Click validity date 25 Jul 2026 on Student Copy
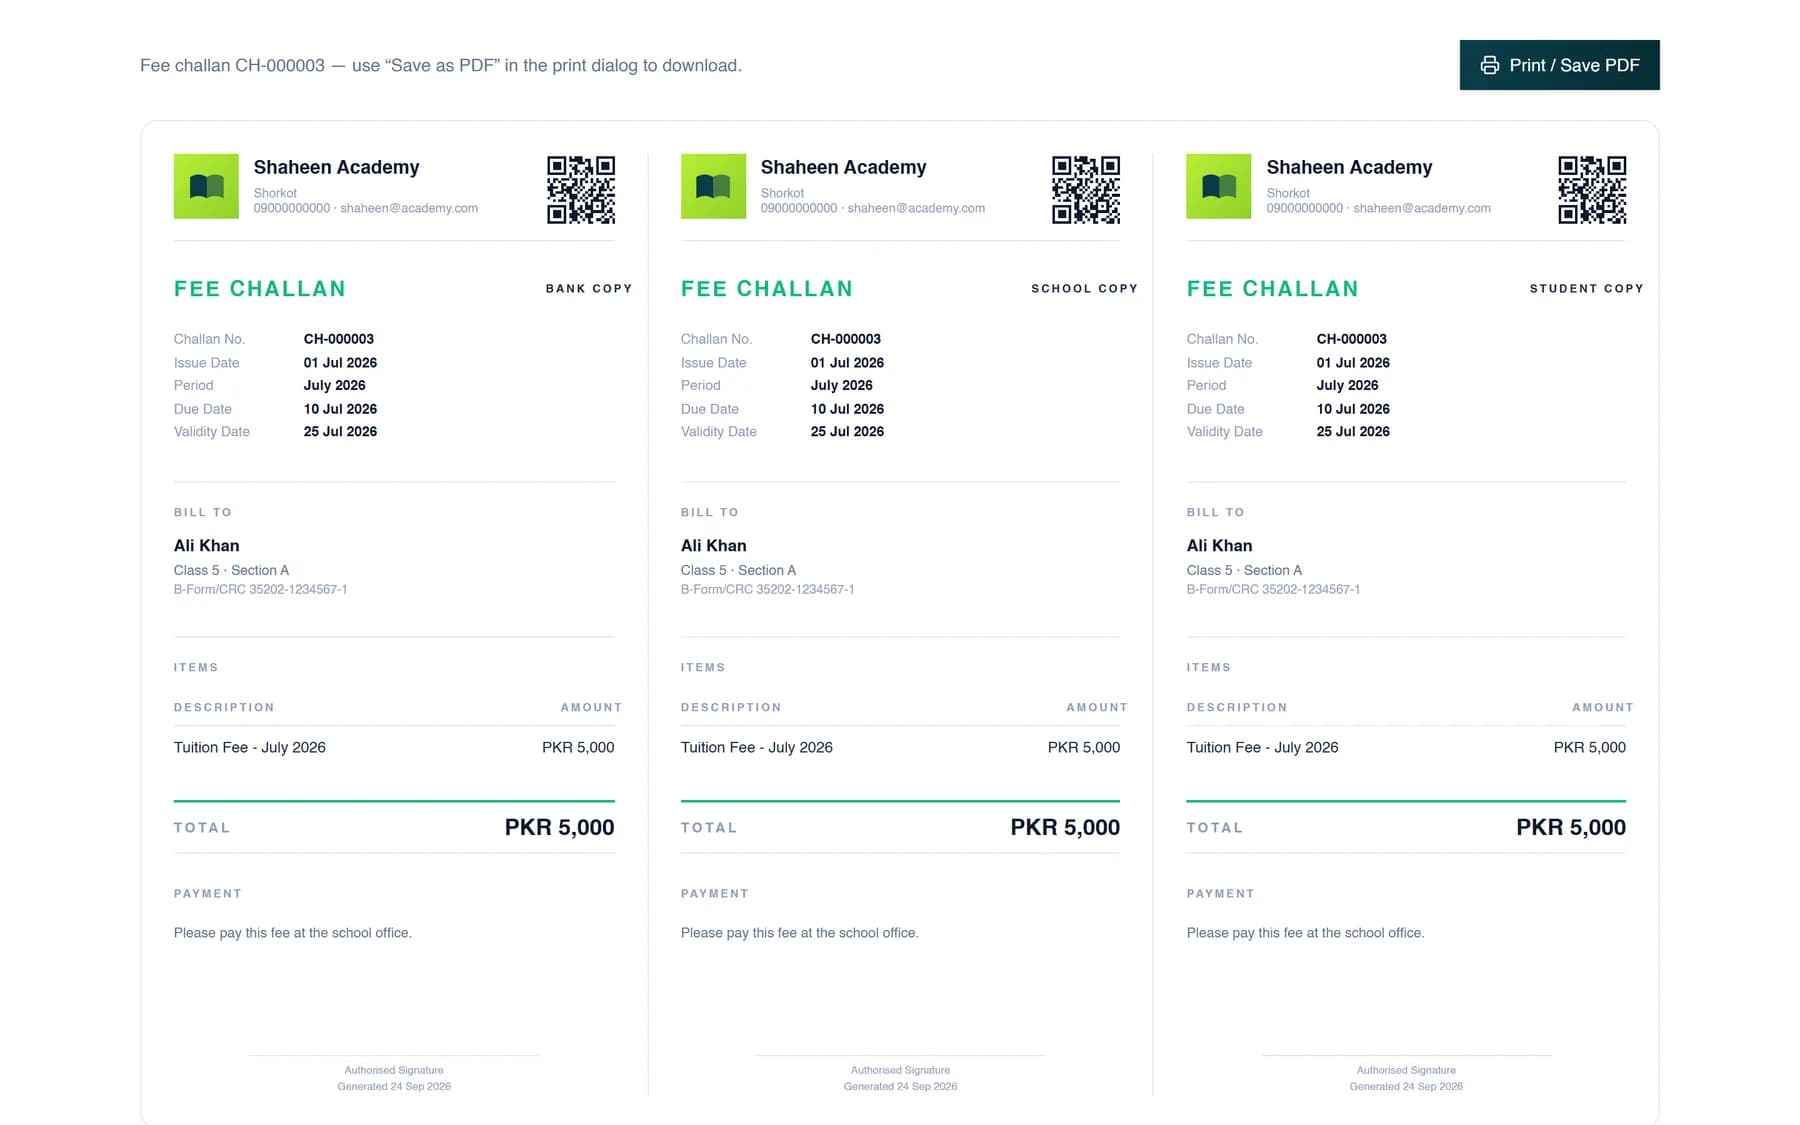 pyautogui.click(x=1353, y=432)
